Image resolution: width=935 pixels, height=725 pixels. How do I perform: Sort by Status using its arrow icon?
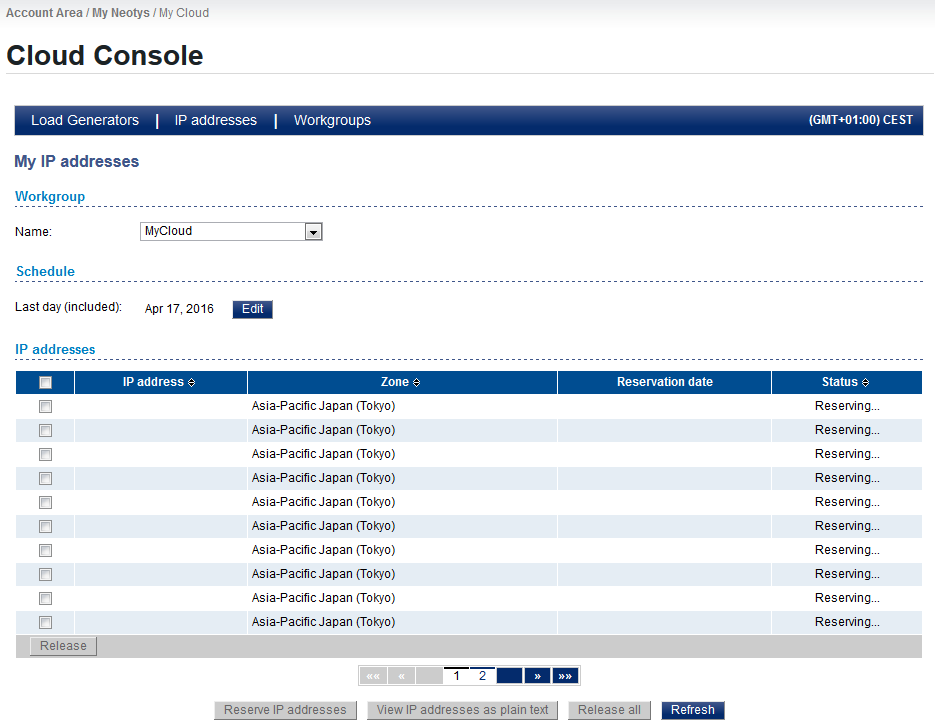pos(865,383)
